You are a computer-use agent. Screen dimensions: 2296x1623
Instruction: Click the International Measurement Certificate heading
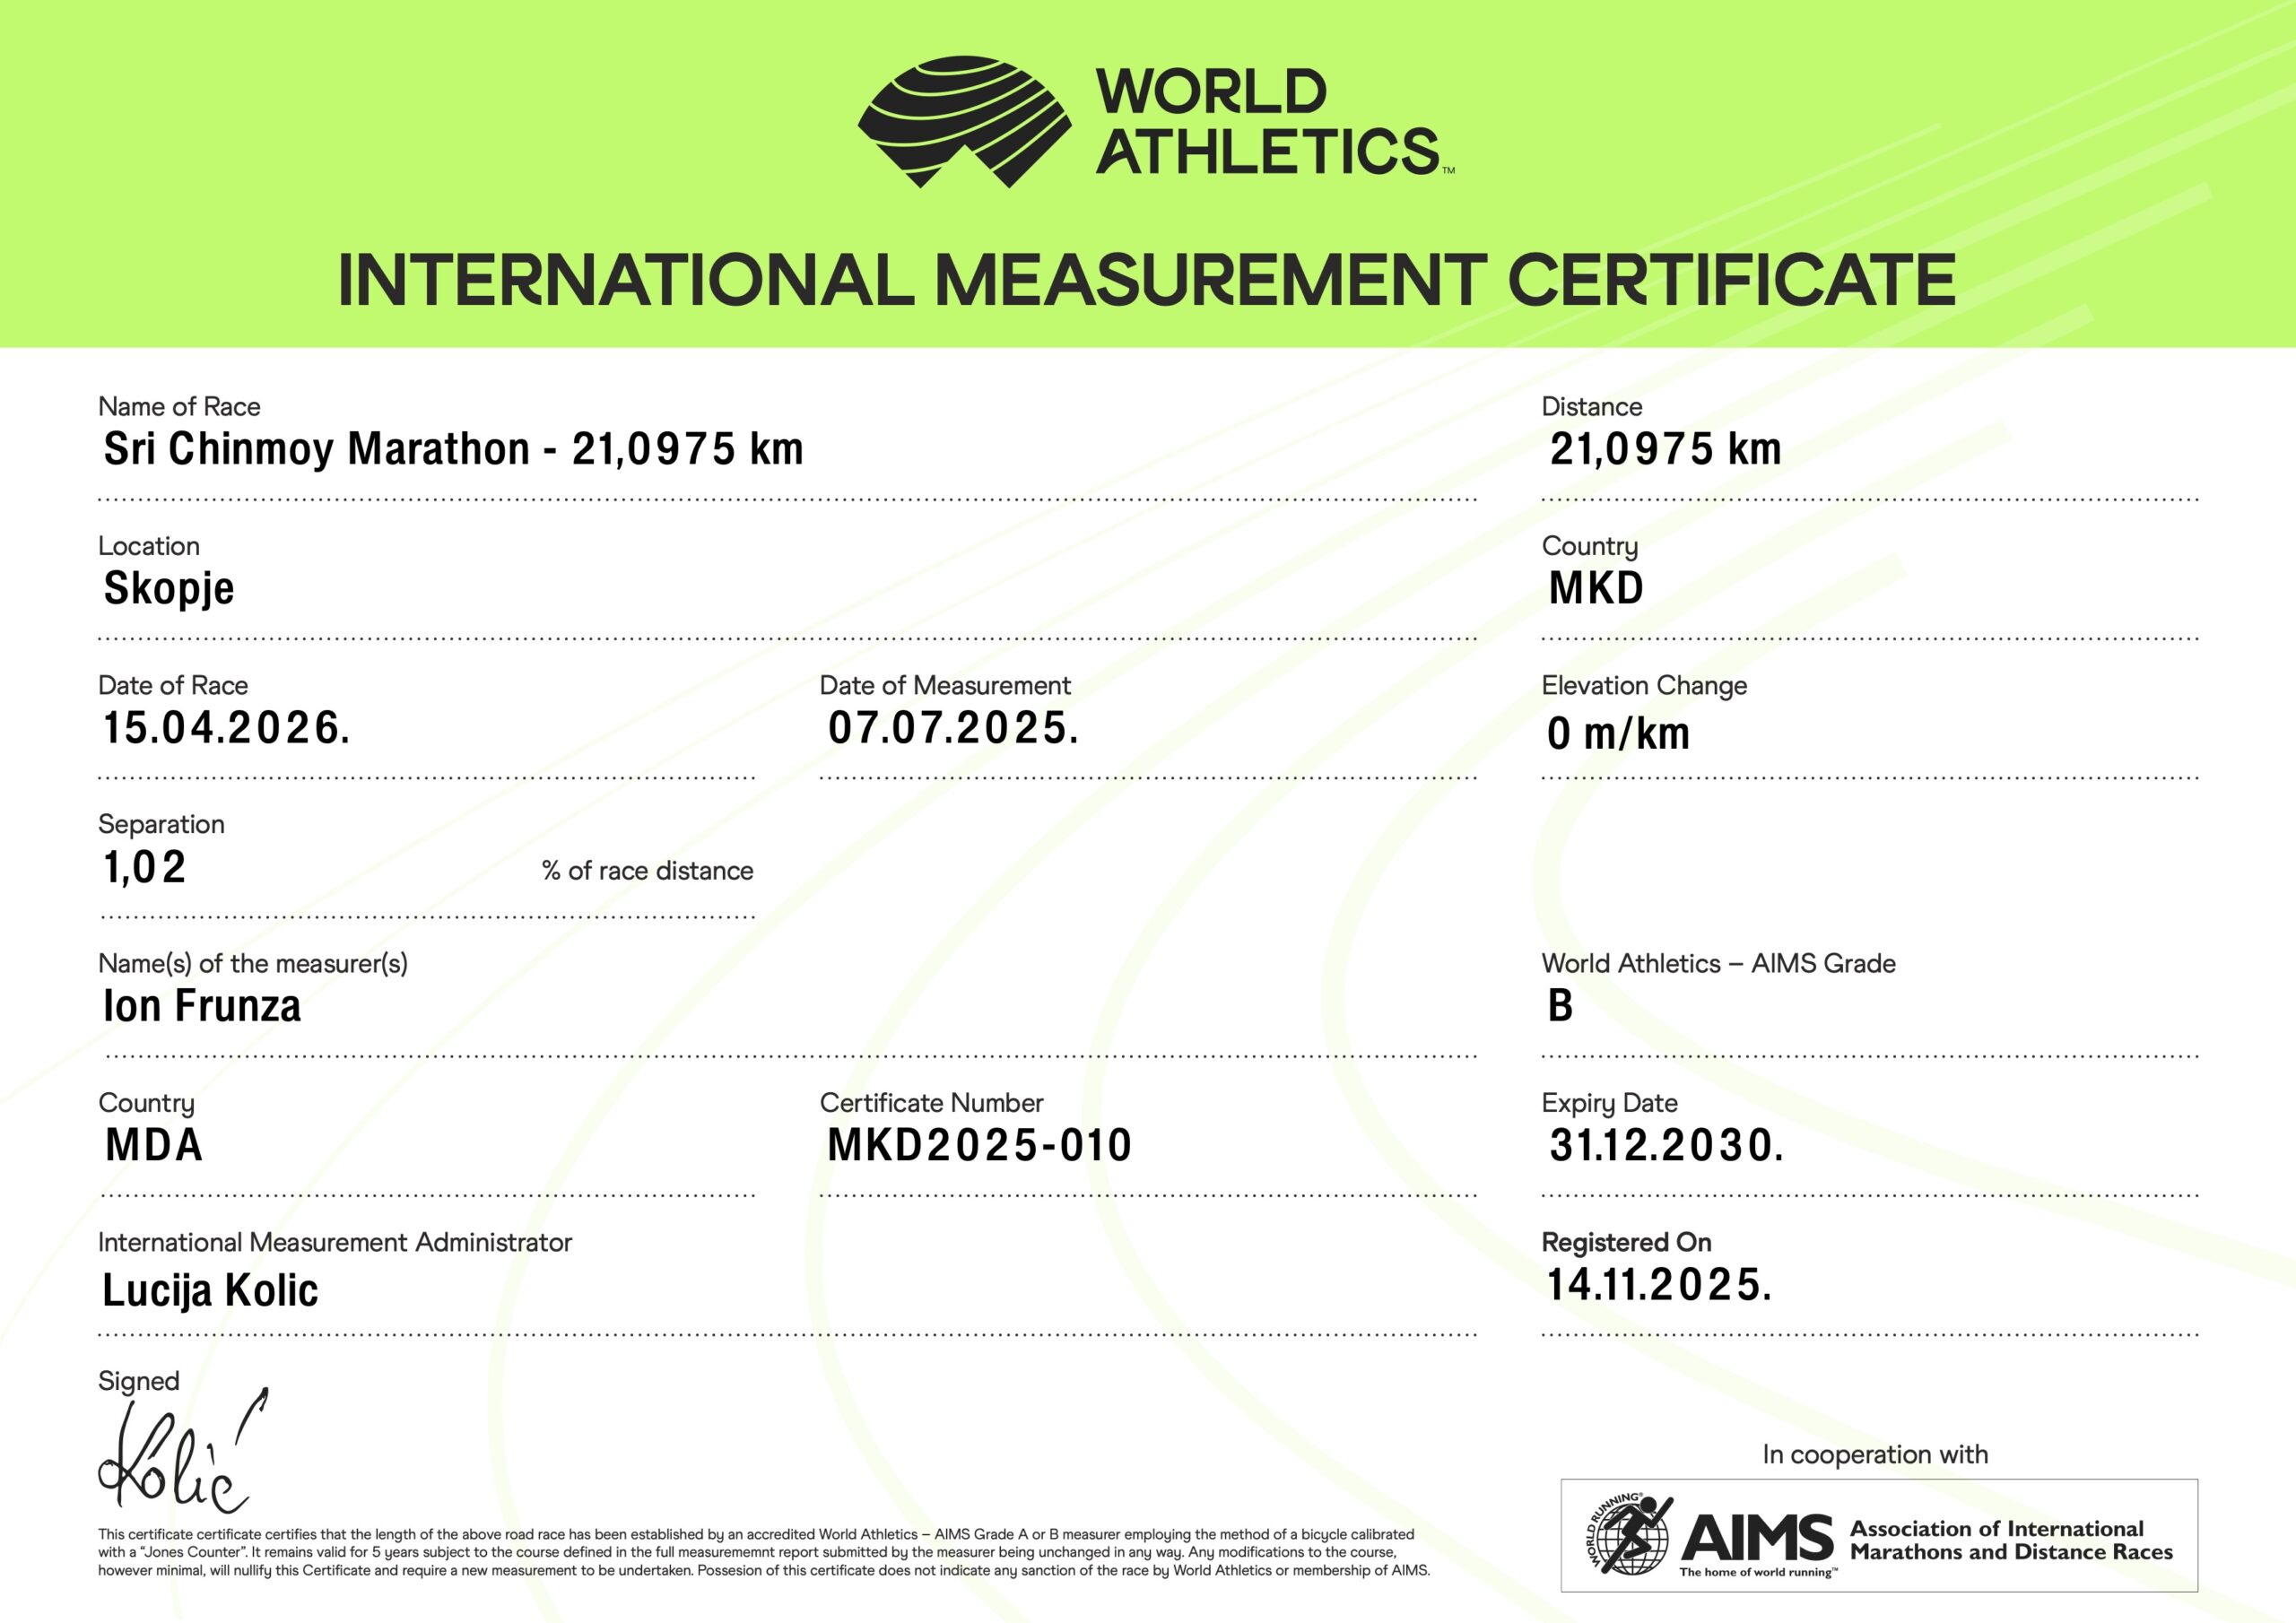click(x=1146, y=280)
